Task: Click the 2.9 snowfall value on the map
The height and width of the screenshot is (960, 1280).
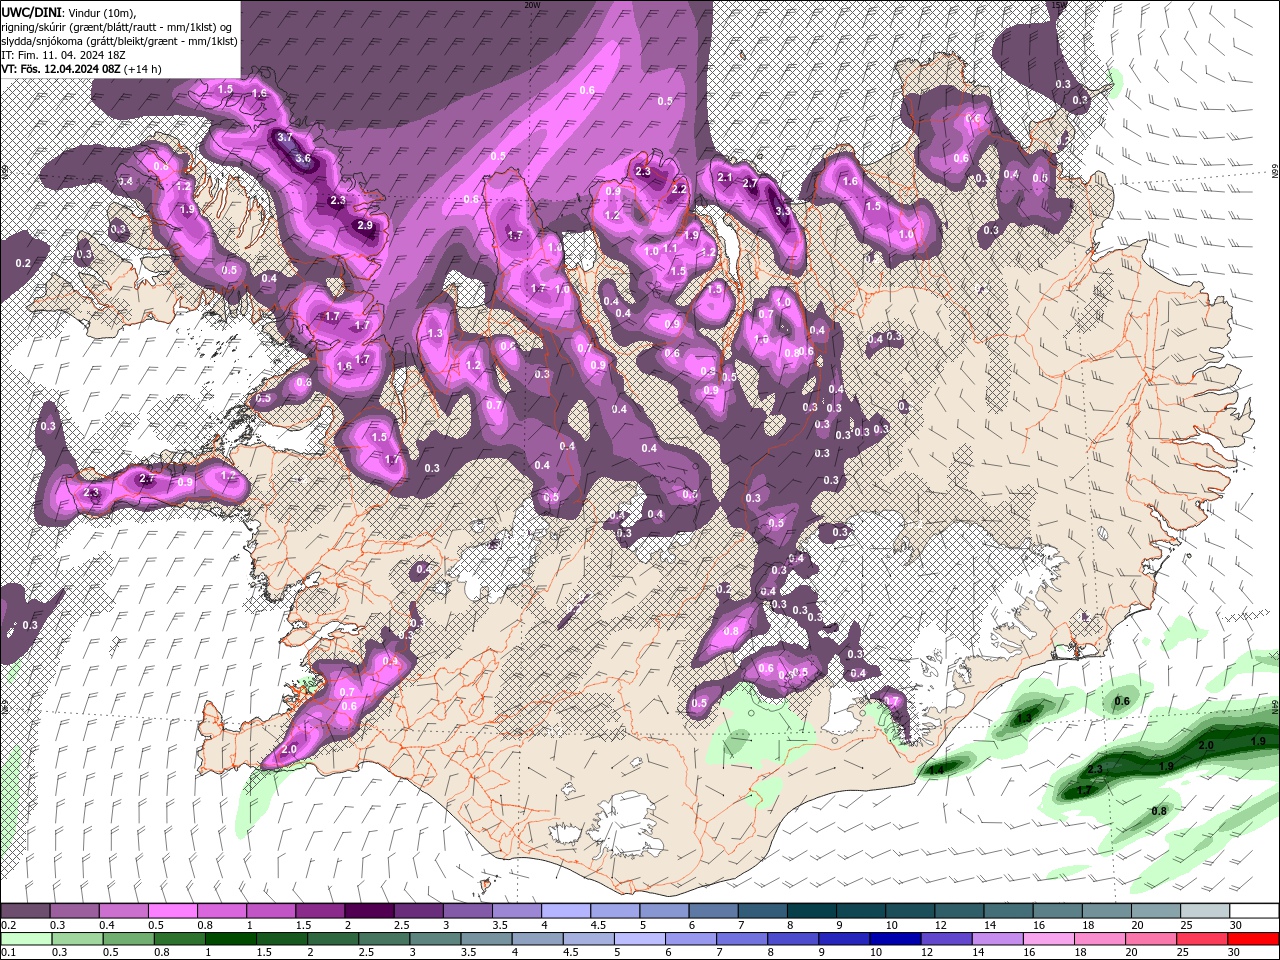Action: click(365, 226)
